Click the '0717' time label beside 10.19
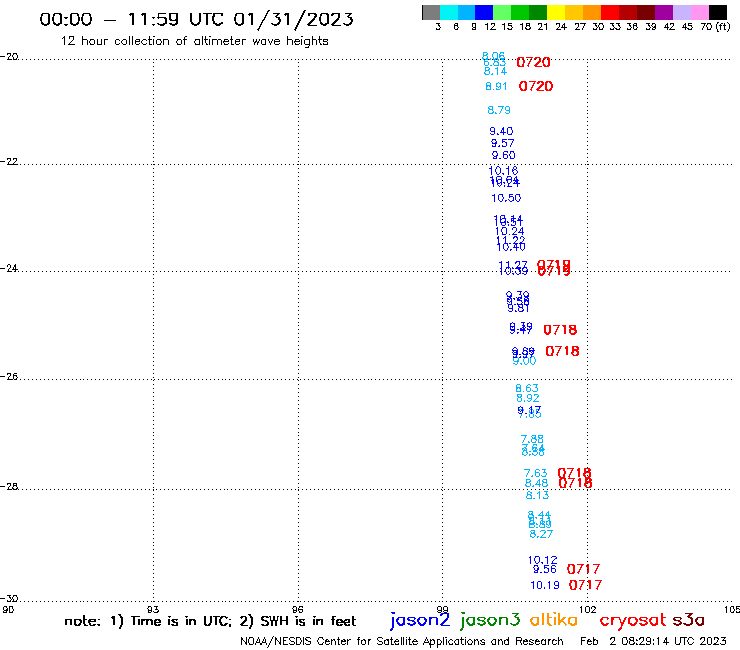740x650 pixels. [x=585, y=585]
